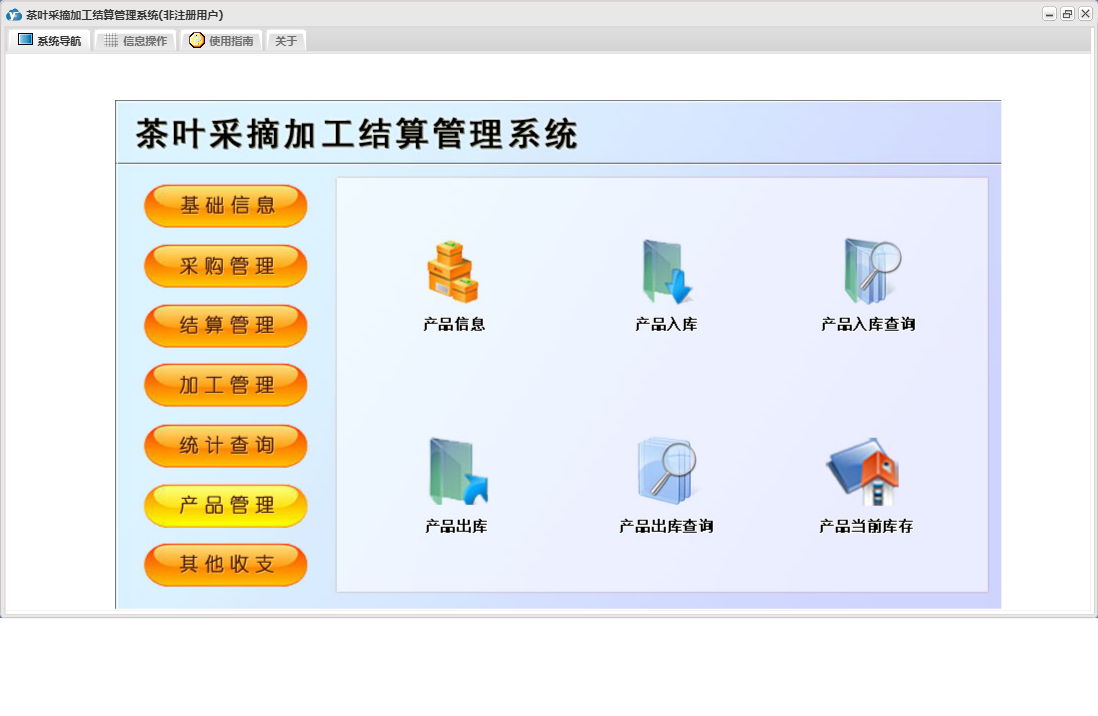Viewport: 1098px width, 716px height.
Task: Close the application window
Action: coord(1085,14)
